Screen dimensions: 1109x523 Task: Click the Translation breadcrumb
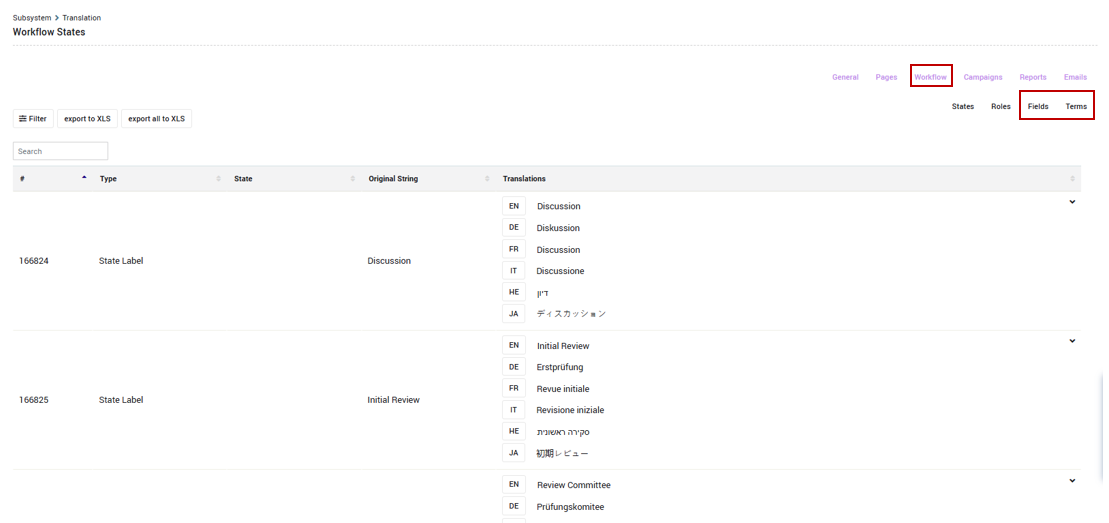click(x=81, y=17)
